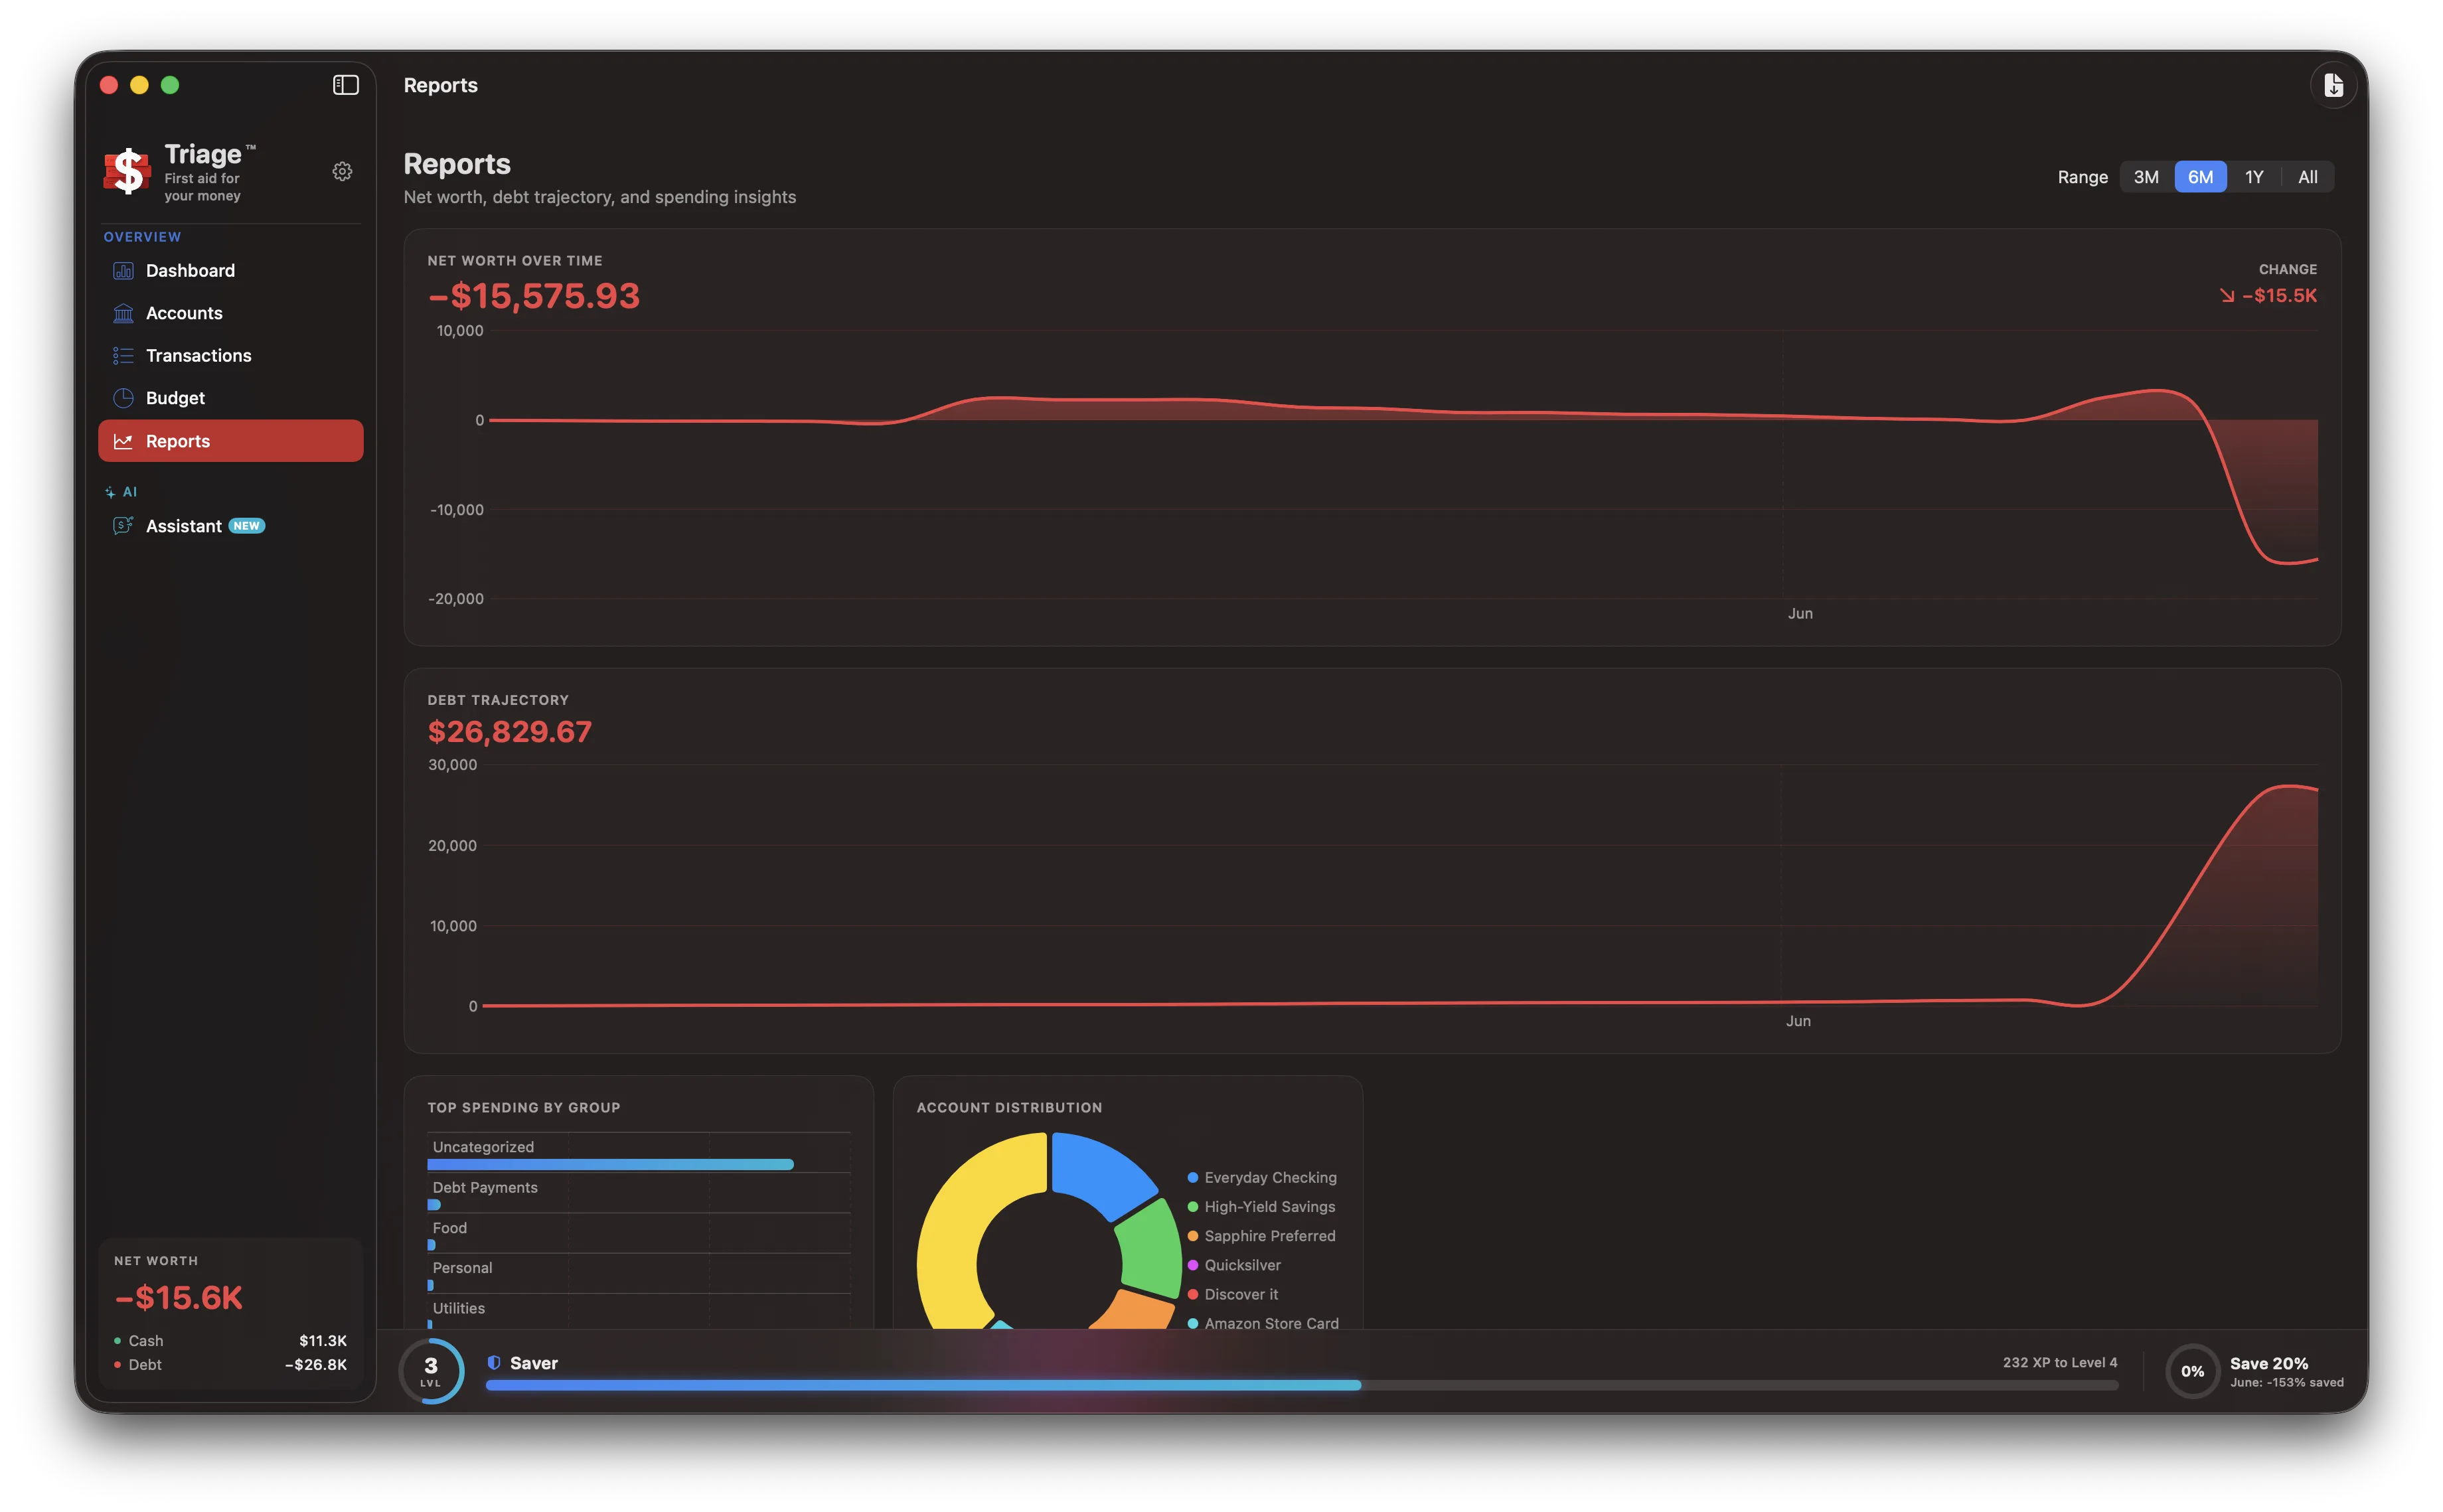Click the Reports trend line icon

click(x=123, y=441)
